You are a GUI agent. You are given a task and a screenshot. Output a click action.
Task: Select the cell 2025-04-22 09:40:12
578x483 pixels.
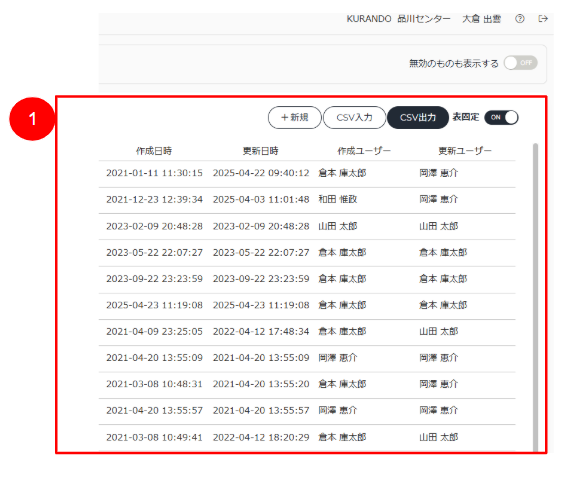click(261, 173)
